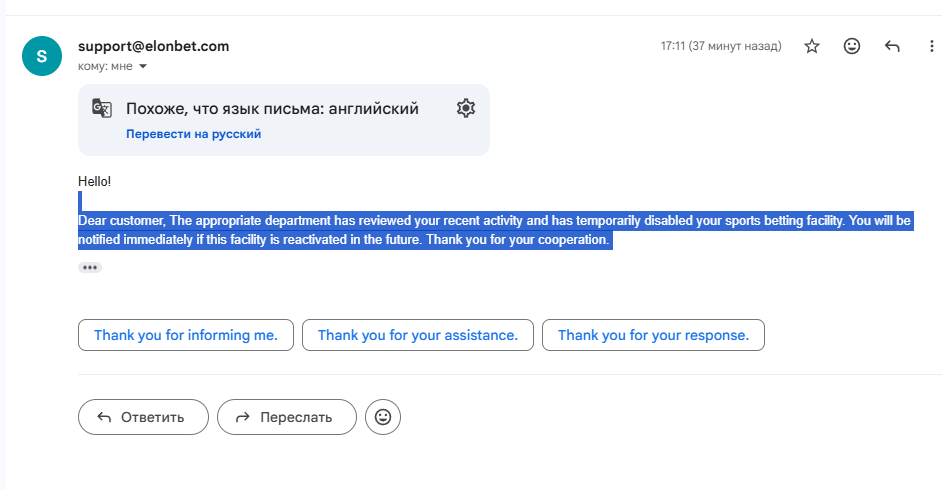Open the emoji reaction picker beside the star
947x490 pixels.
pos(852,46)
